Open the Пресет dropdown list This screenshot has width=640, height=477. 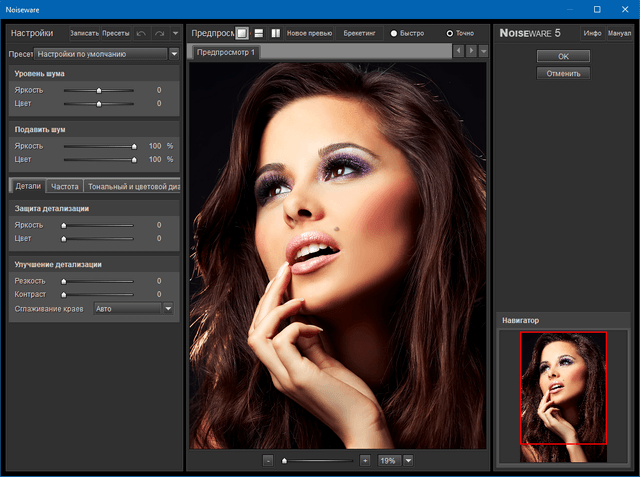172,54
